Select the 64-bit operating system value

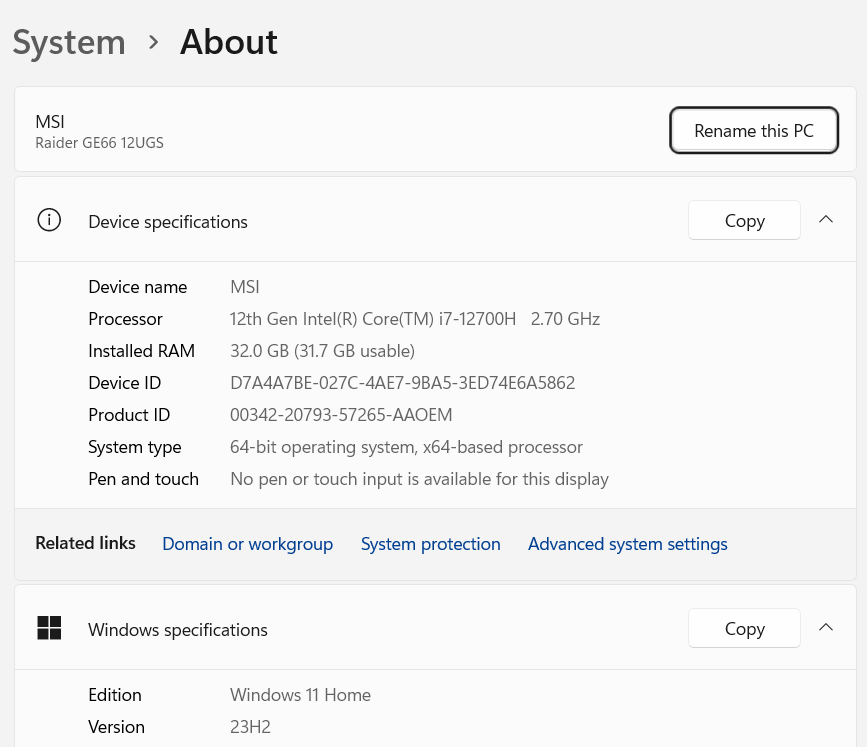pyautogui.click(x=406, y=447)
